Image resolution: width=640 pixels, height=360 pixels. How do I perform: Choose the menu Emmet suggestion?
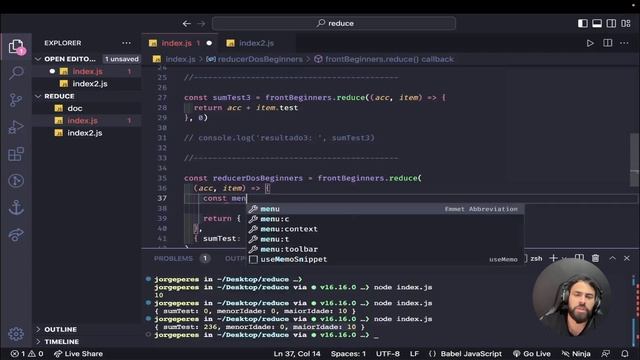[384, 209]
